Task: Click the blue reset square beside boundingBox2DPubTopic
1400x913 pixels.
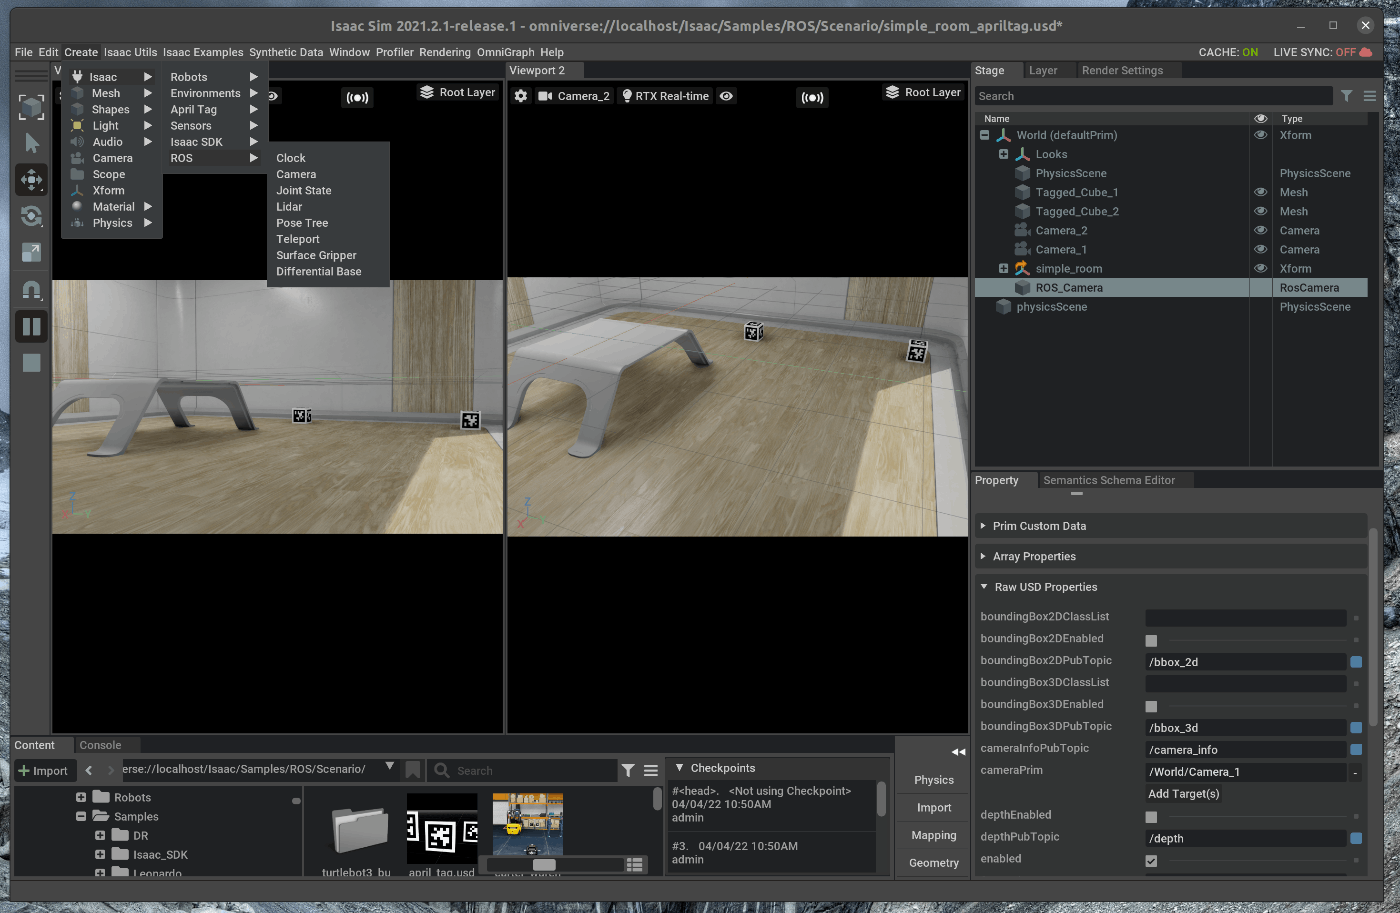Action: [1356, 662]
